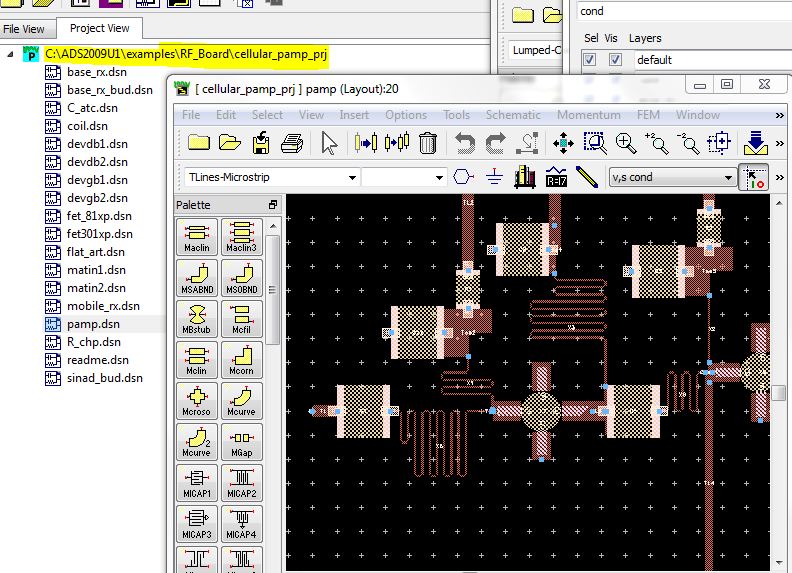The width and height of the screenshot is (792, 573).
Task: Open the Momentum menu
Action: [588, 115]
